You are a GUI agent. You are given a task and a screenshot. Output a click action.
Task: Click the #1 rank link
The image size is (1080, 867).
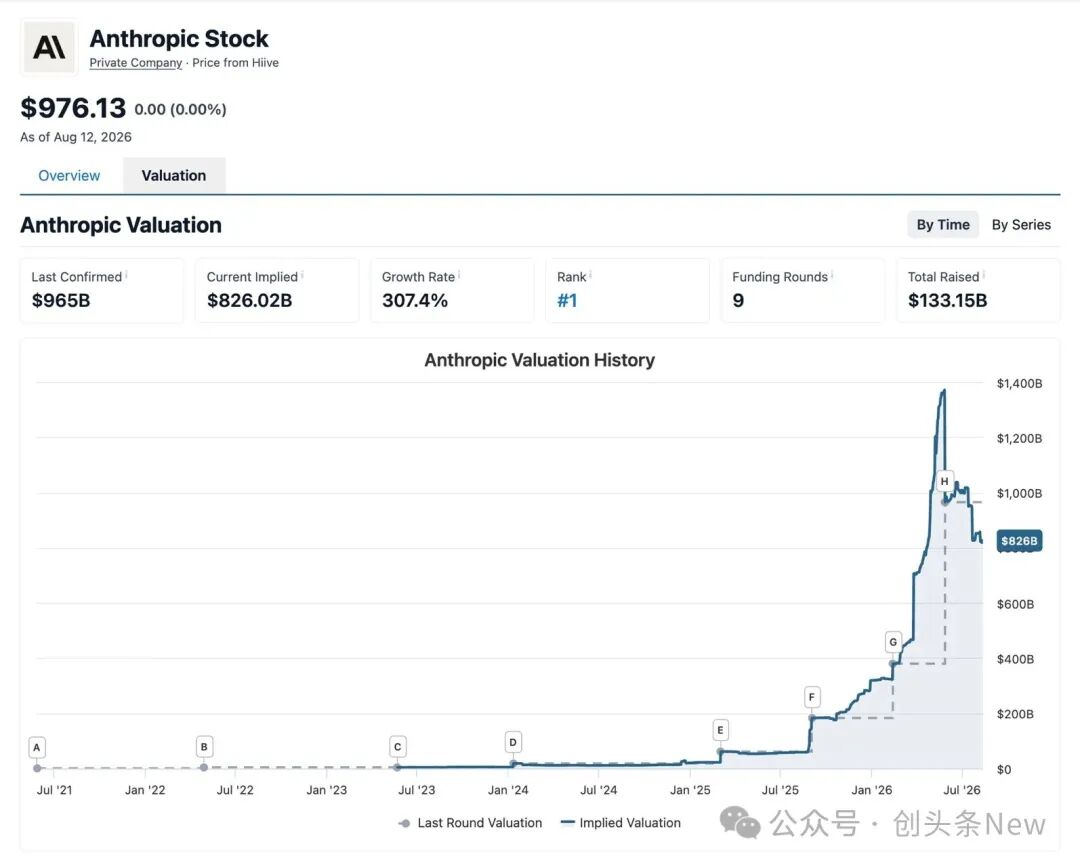pos(567,300)
